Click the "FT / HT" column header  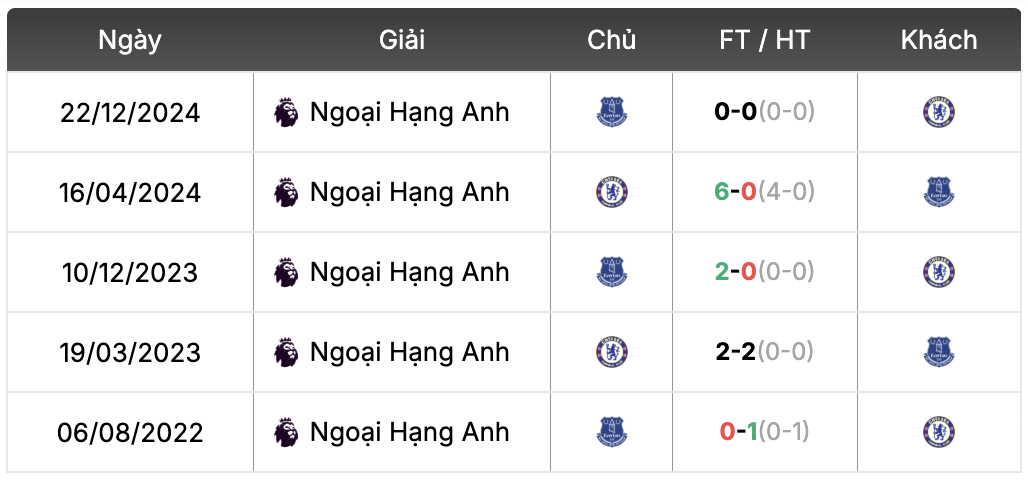[x=764, y=40]
